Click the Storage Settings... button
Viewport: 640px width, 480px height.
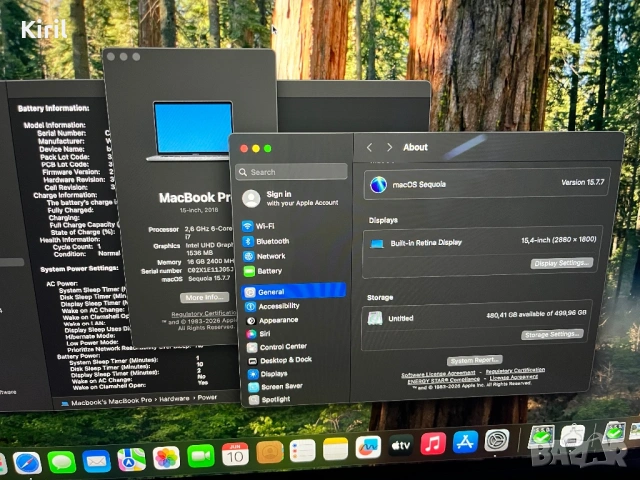[x=552, y=334]
